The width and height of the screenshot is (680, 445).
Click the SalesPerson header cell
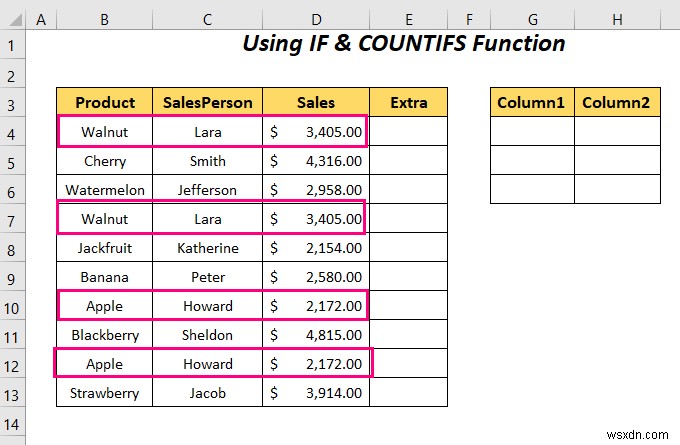click(x=208, y=102)
